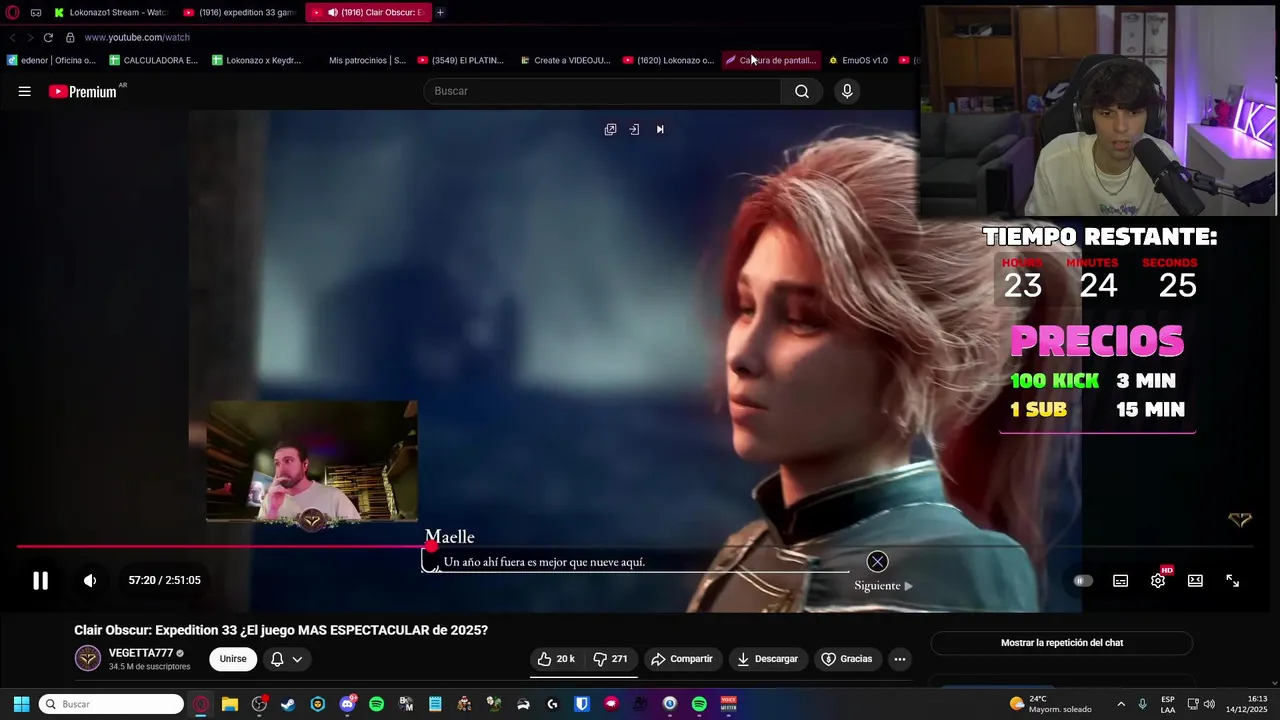The height and width of the screenshot is (720, 1280).
Task: Open taskbar volume control
Action: [1209, 704]
